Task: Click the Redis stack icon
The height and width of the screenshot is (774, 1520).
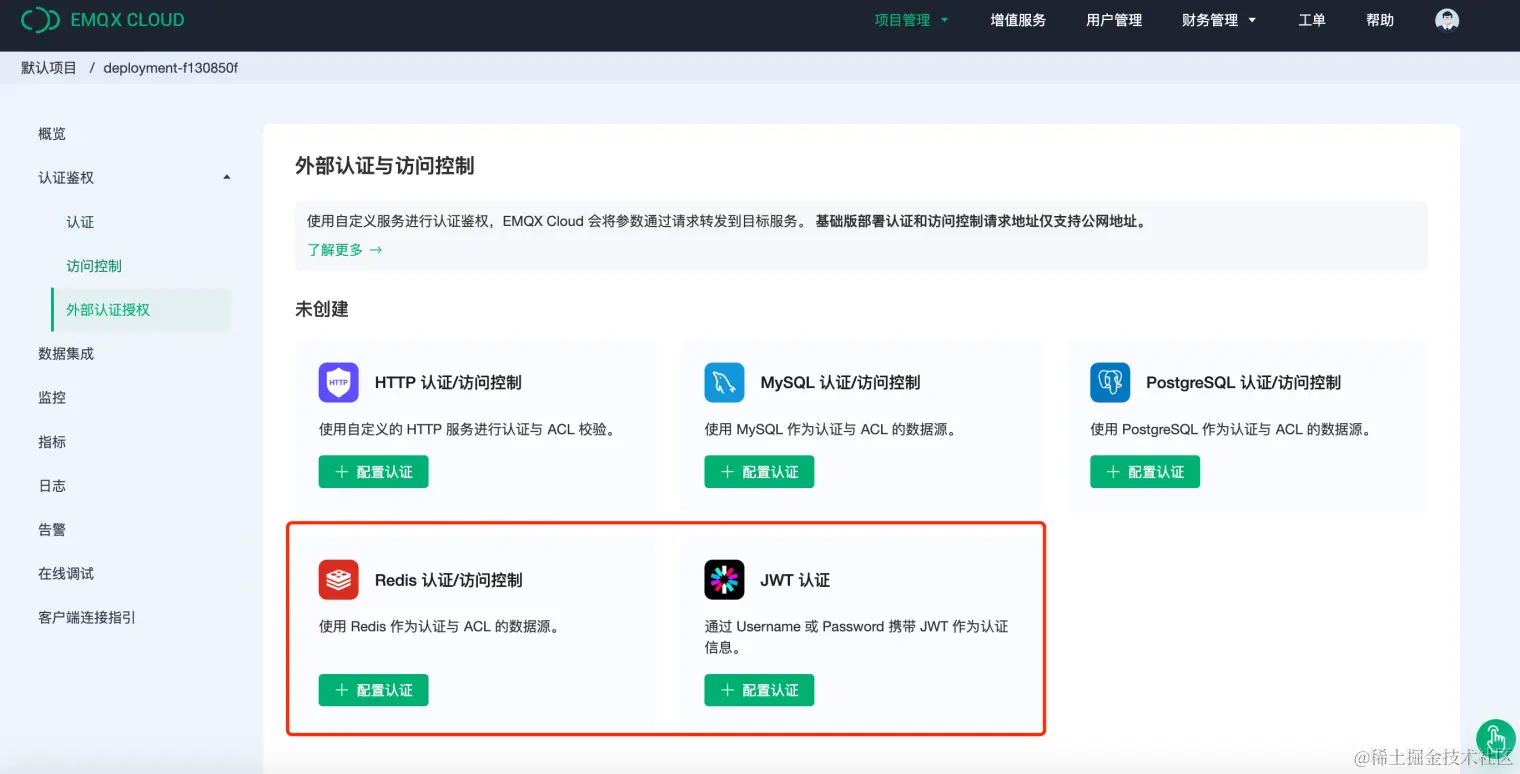Action: click(339, 579)
